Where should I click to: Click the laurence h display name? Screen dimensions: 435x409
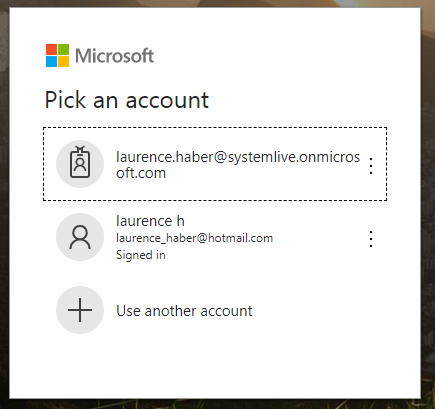tap(150, 221)
